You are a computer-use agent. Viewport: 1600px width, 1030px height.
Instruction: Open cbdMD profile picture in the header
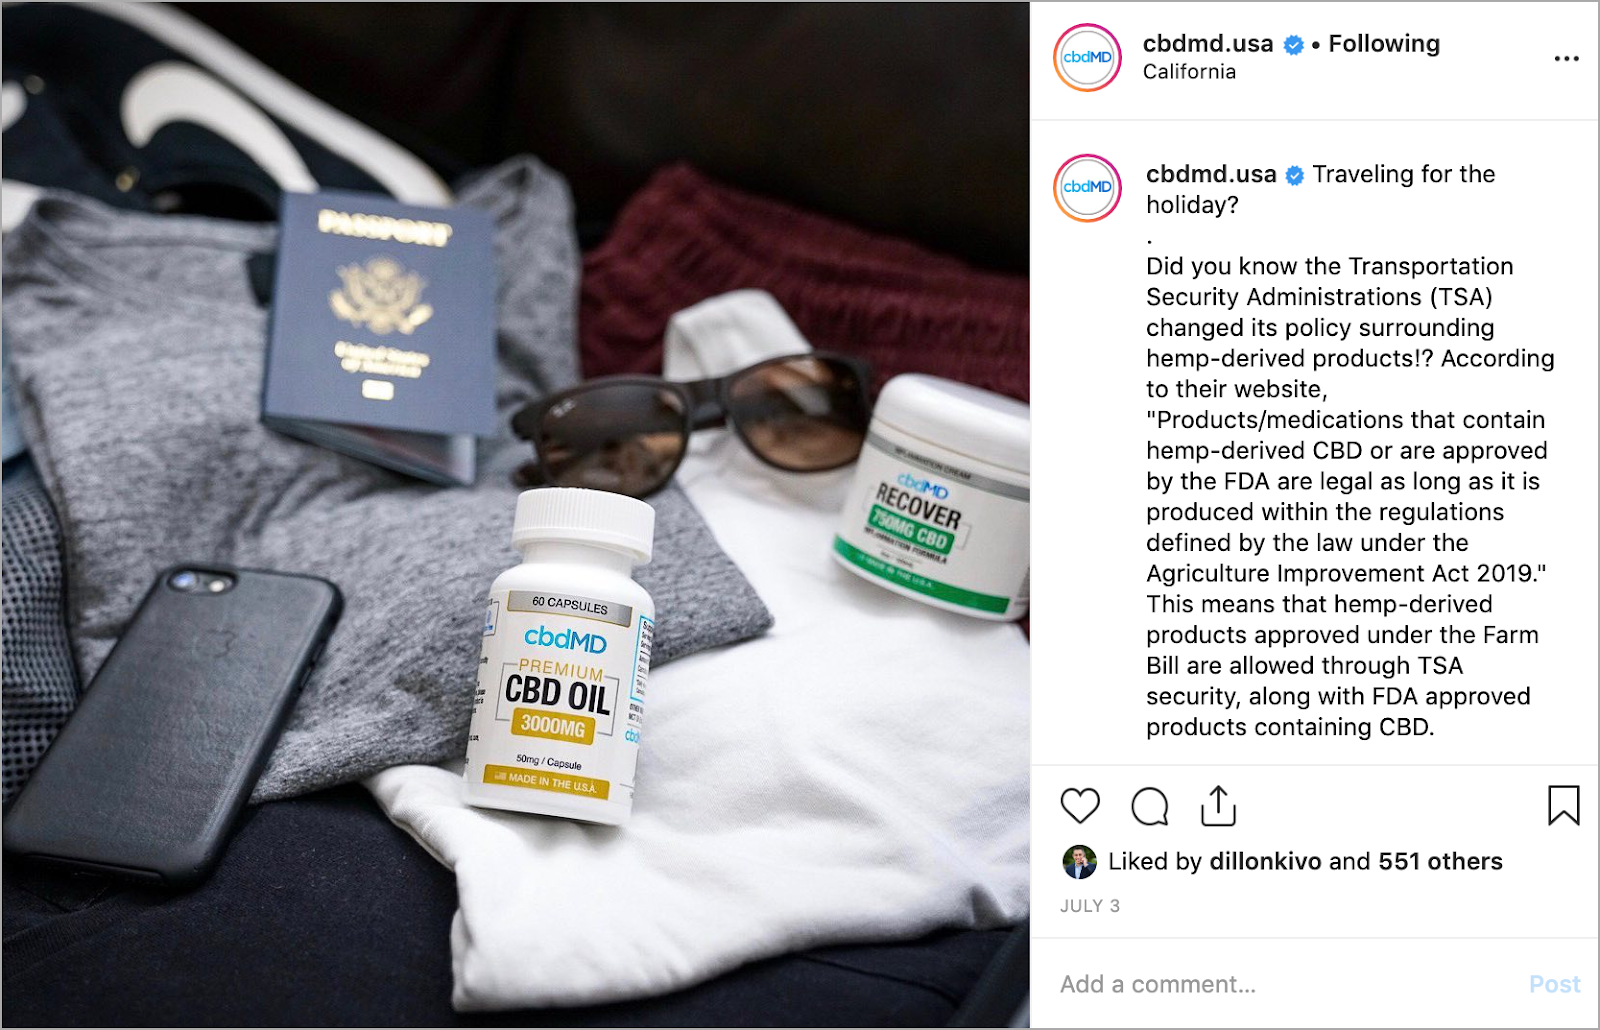(x=1087, y=58)
